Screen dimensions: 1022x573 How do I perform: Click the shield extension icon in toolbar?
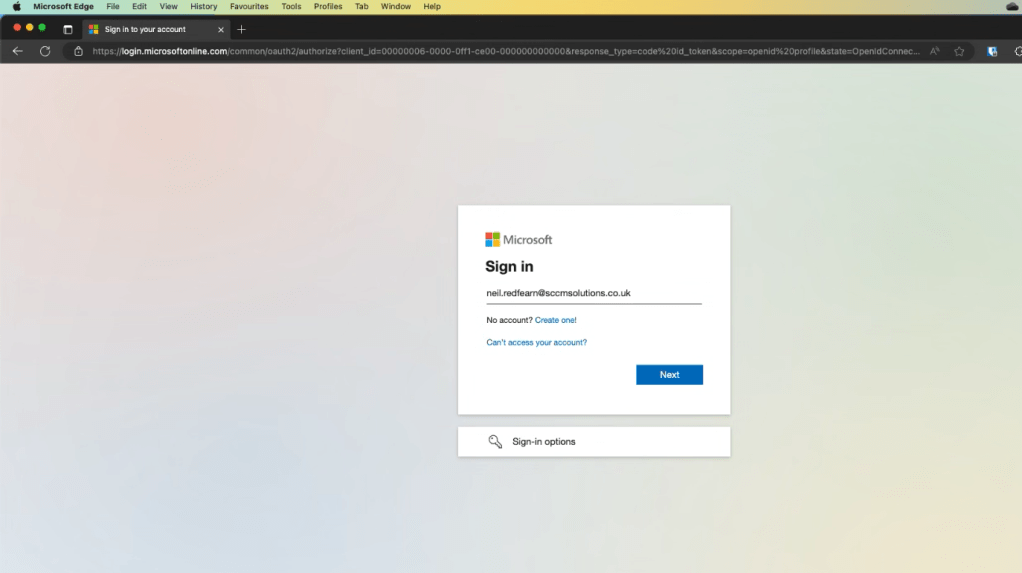[992, 51]
